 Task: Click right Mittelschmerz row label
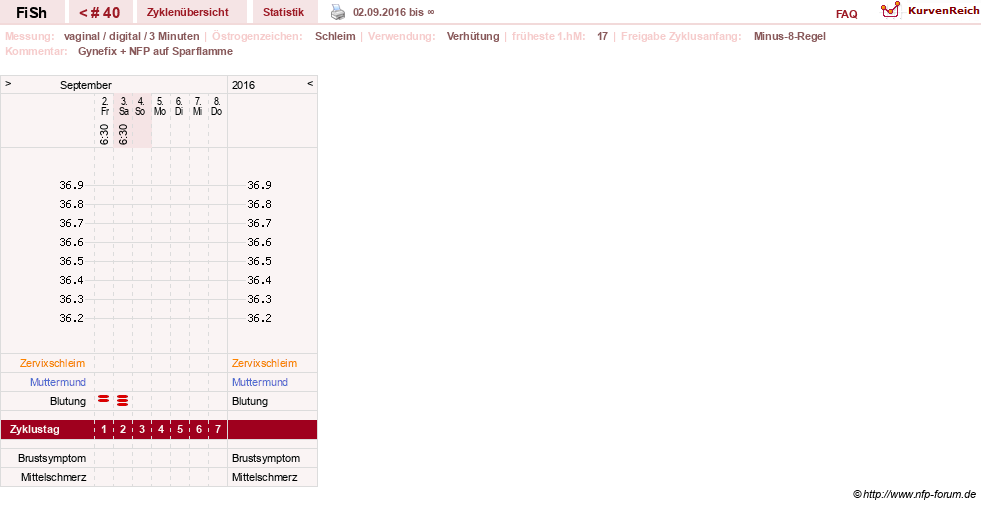(265, 477)
